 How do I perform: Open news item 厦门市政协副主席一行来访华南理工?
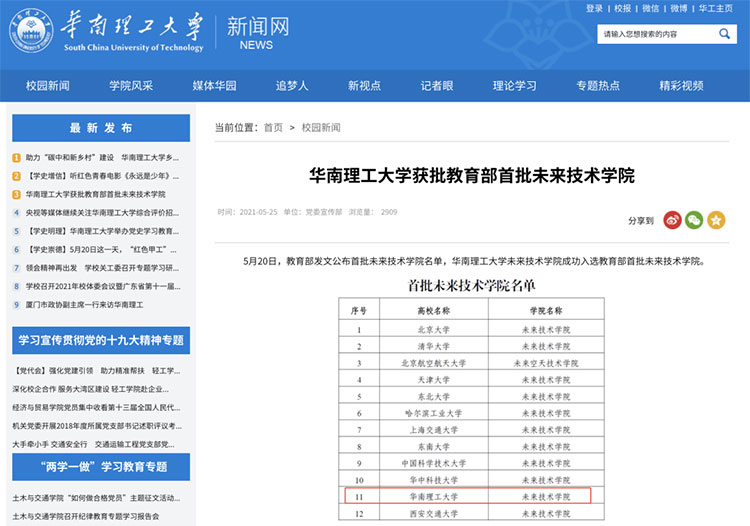point(84,305)
